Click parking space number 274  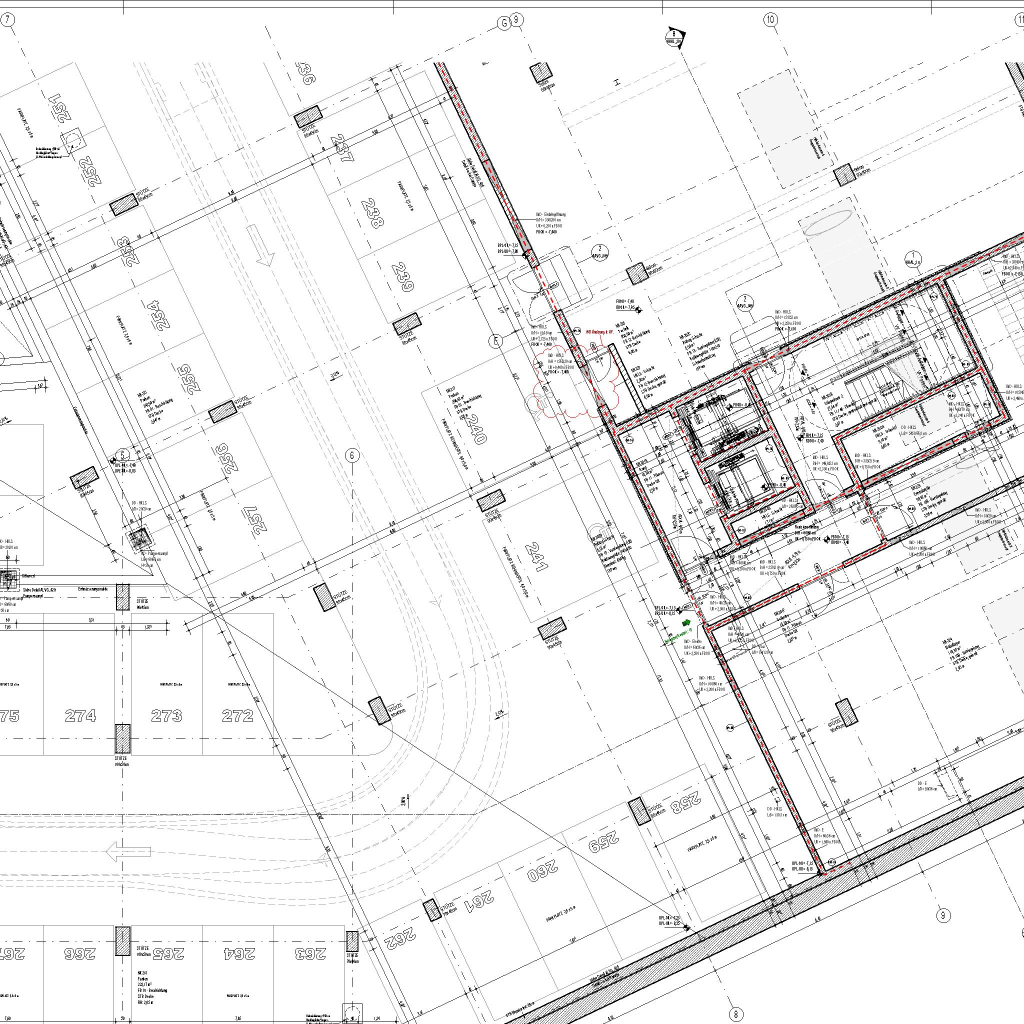tap(80, 716)
